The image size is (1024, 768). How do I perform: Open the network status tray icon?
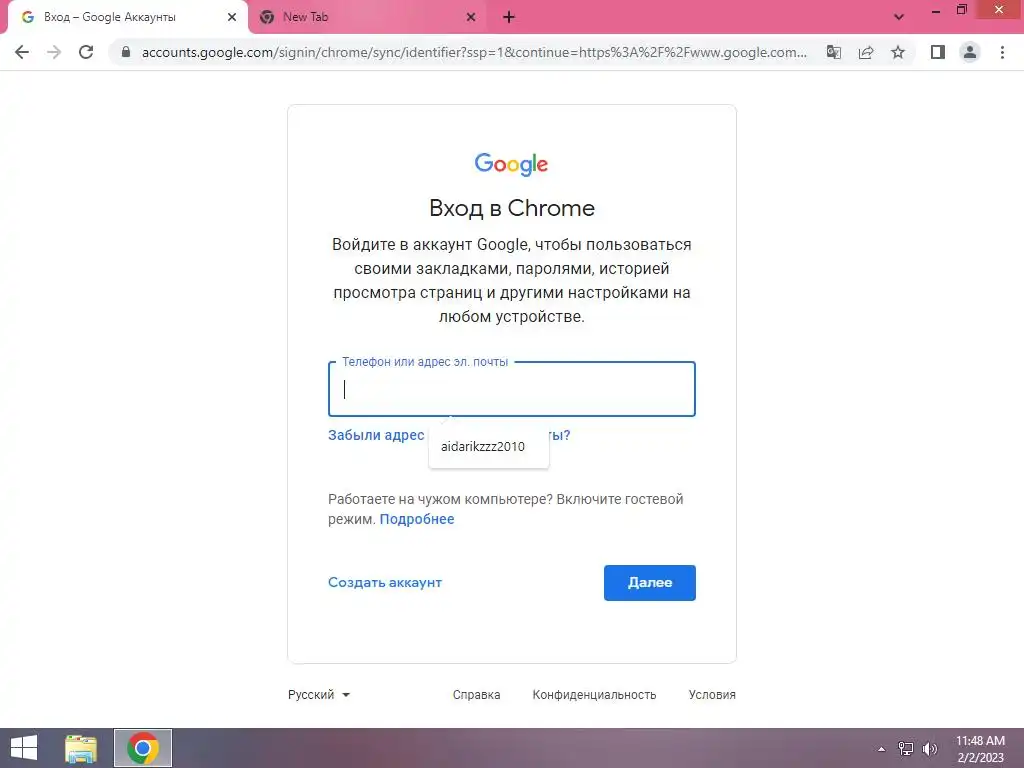[x=906, y=748]
